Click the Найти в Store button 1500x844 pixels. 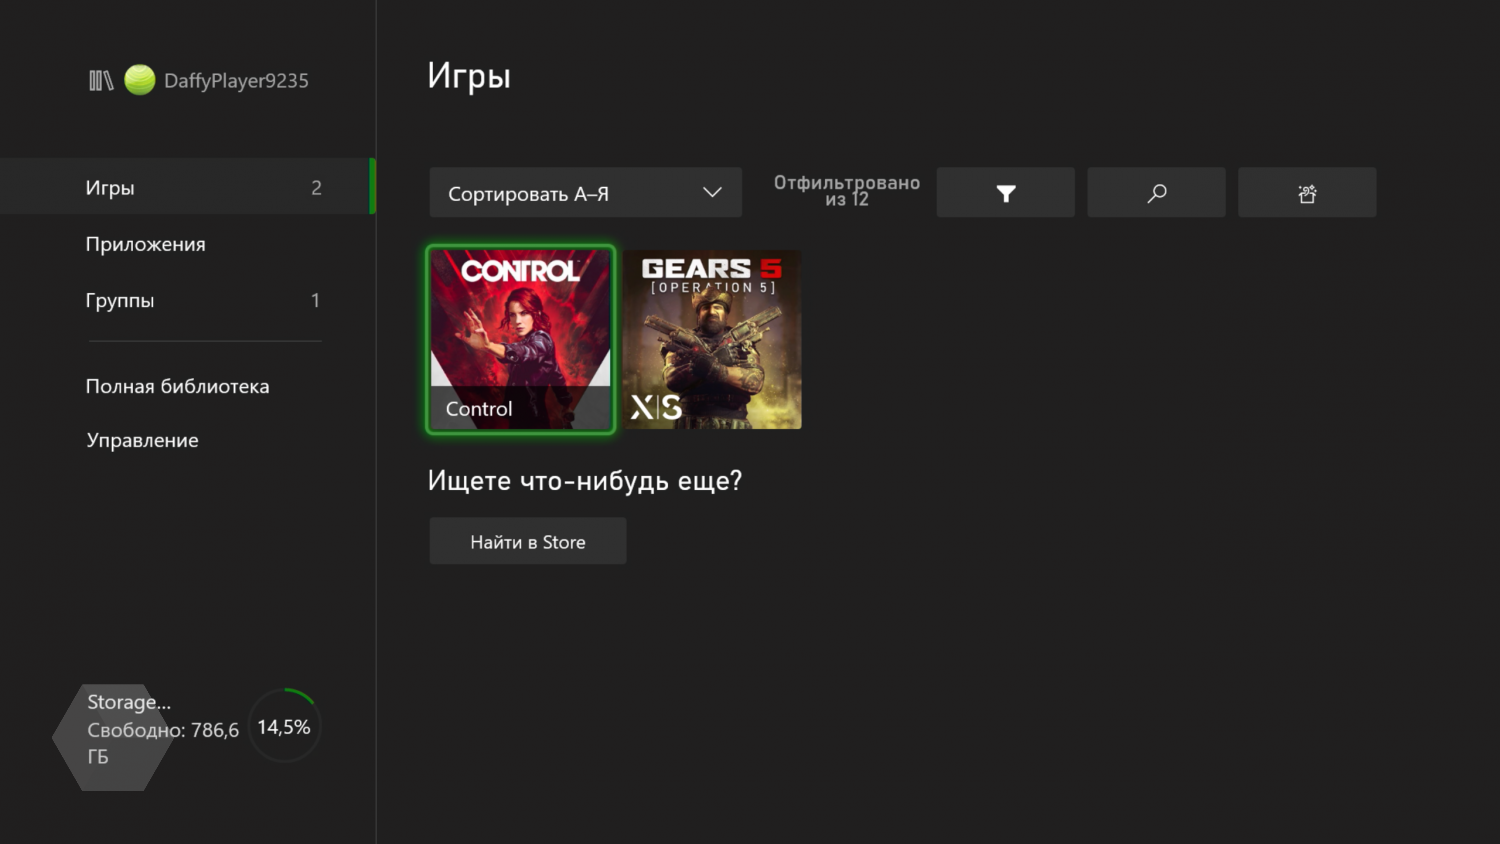[528, 541]
